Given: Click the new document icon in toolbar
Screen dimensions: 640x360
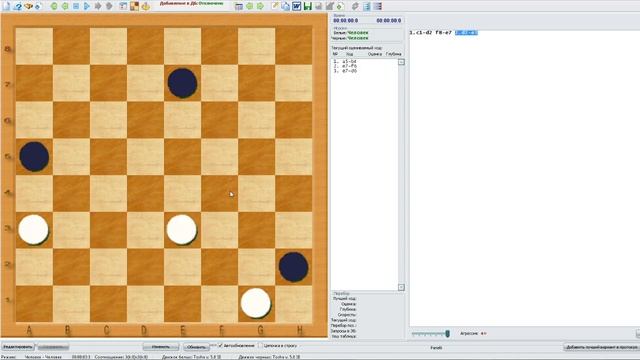Looking at the screenshot, I should point(7,6).
